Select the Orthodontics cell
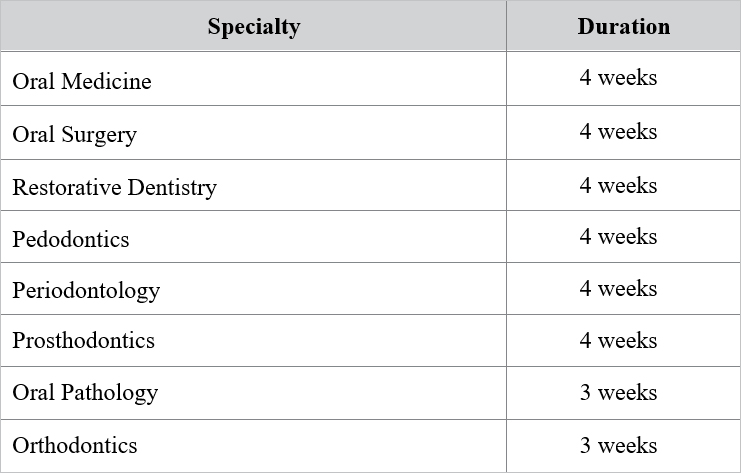Image resolution: width=741 pixels, height=473 pixels. click(x=253, y=446)
